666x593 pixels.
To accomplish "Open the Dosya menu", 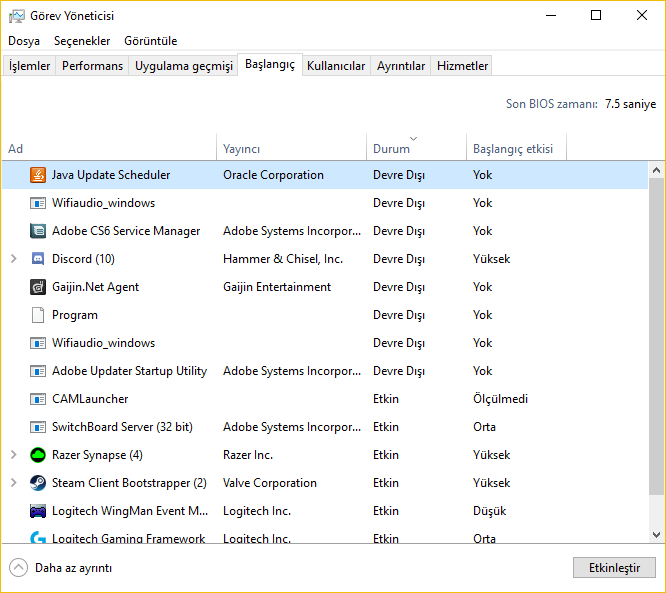I will 24,41.
